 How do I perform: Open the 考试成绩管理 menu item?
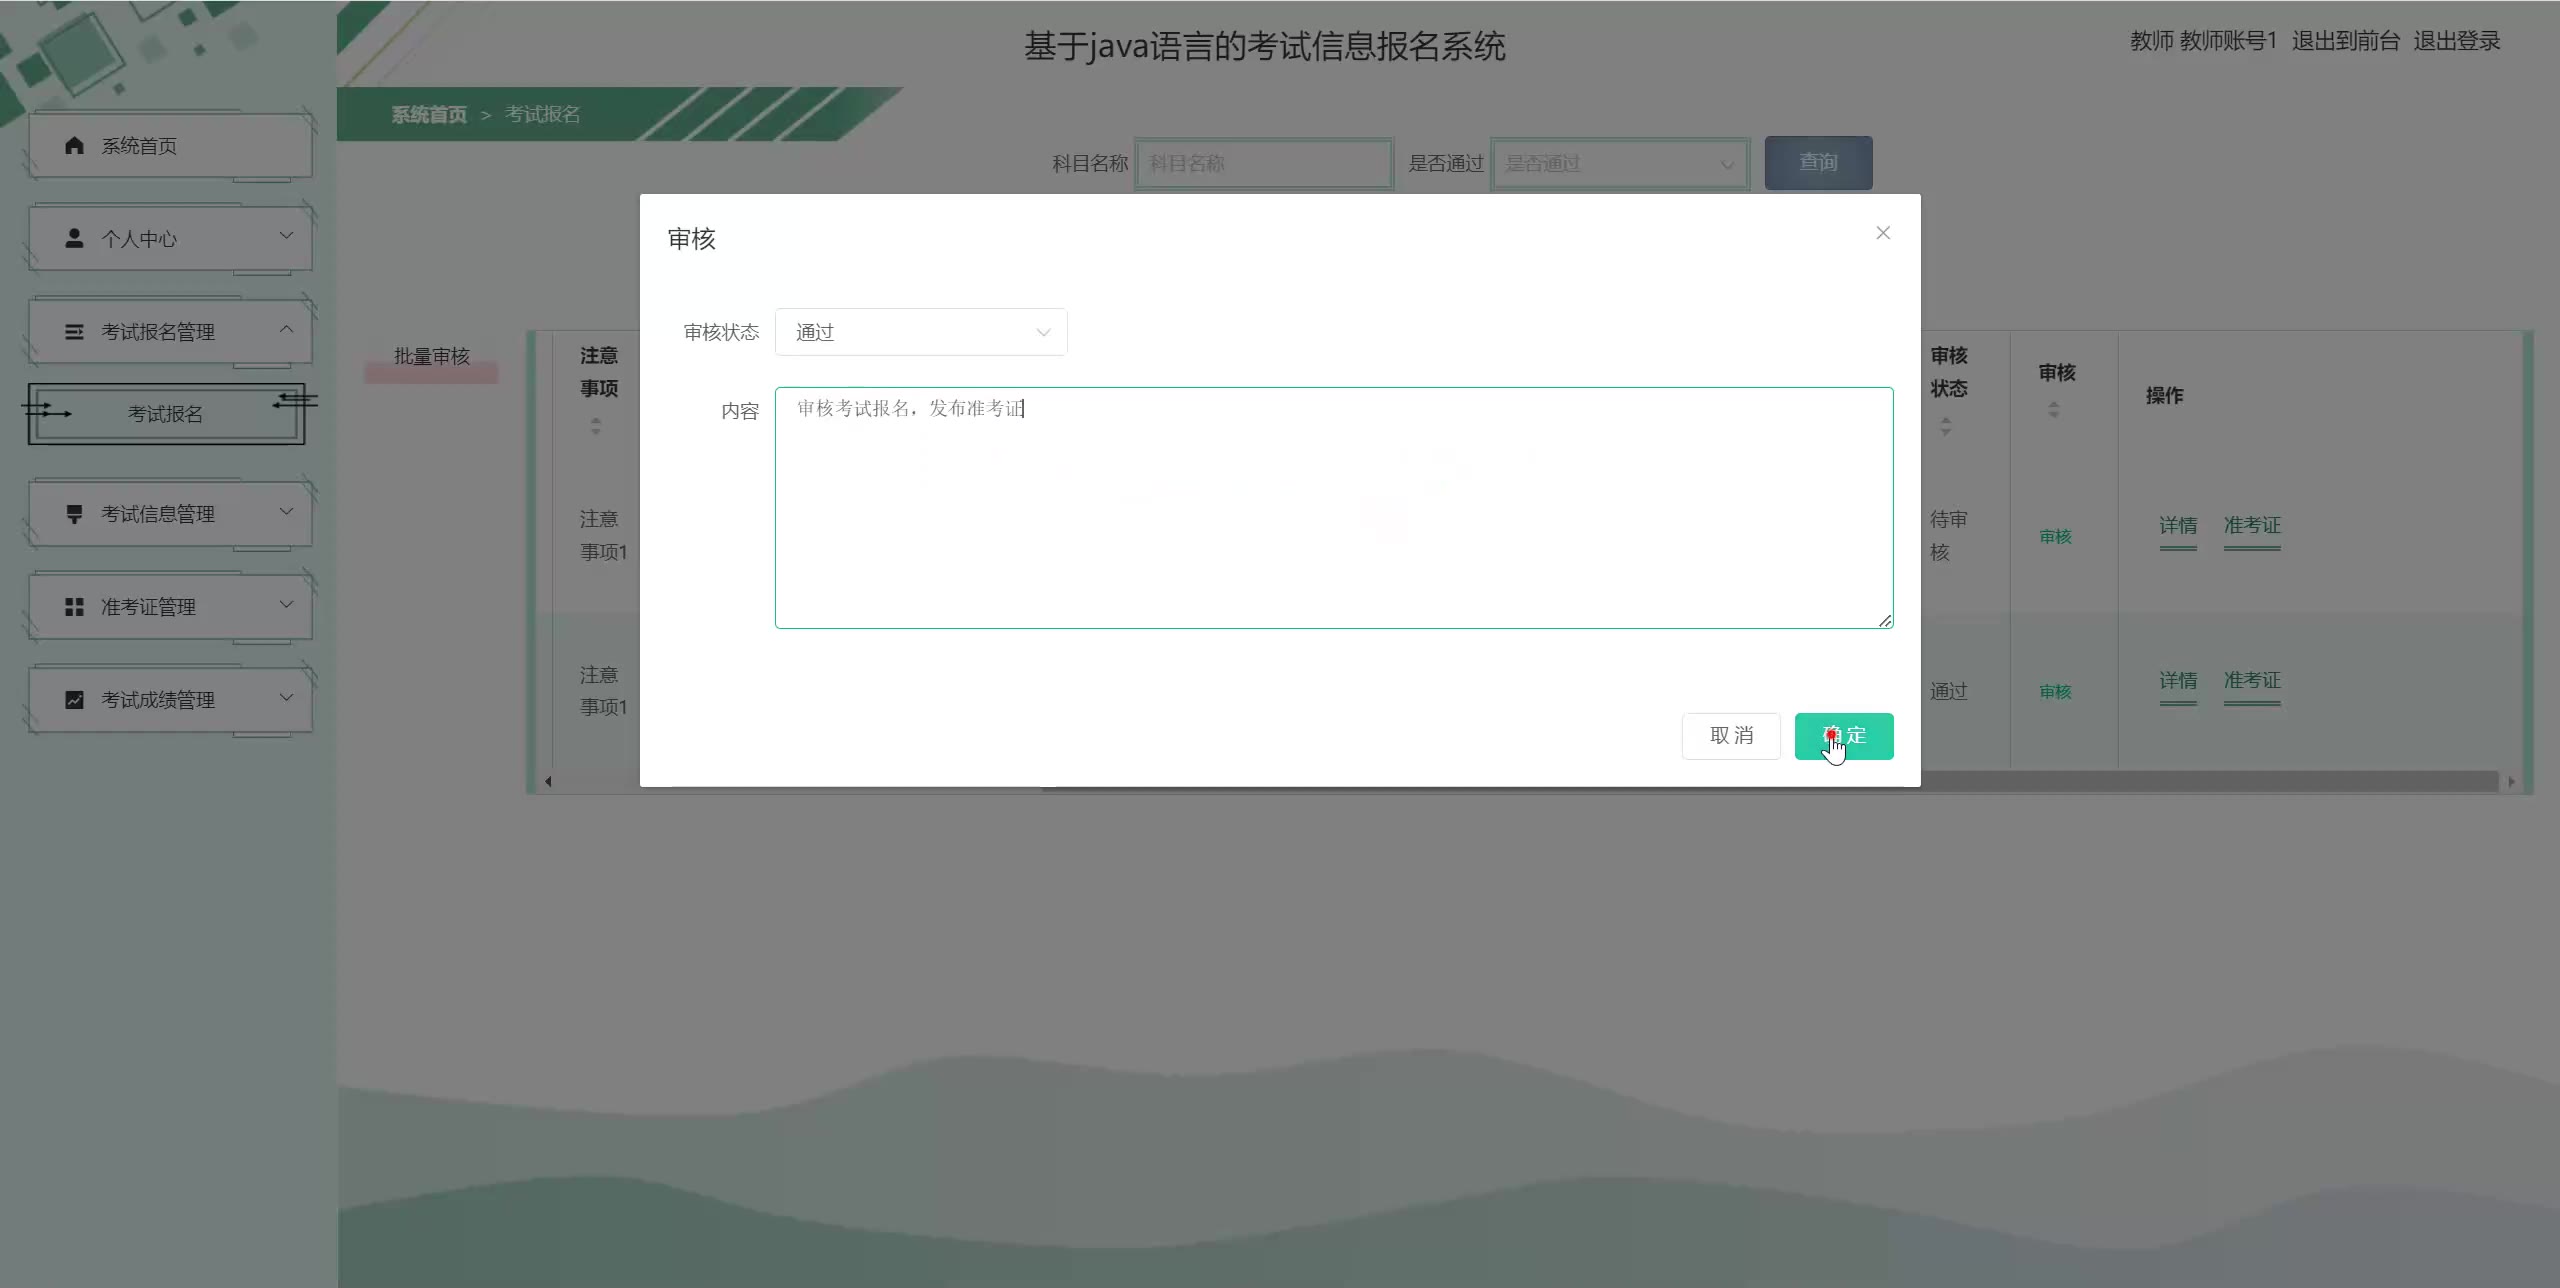click(158, 700)
